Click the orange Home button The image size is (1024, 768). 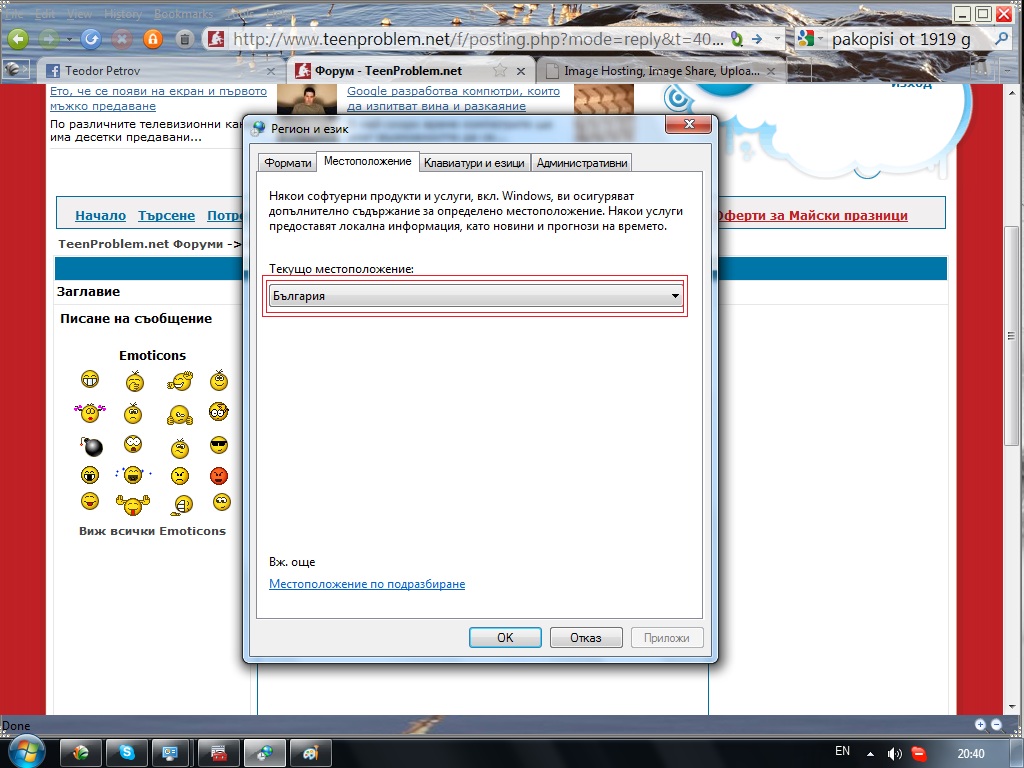coord(152,39)
